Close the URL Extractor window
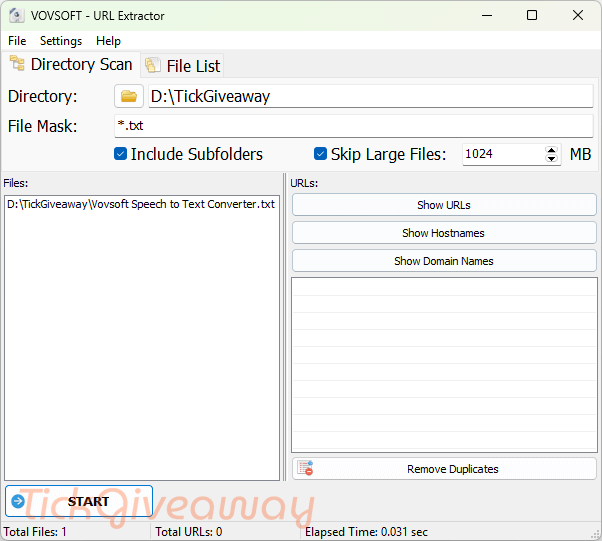The image size is (602, 541). [x=578, y=15]
